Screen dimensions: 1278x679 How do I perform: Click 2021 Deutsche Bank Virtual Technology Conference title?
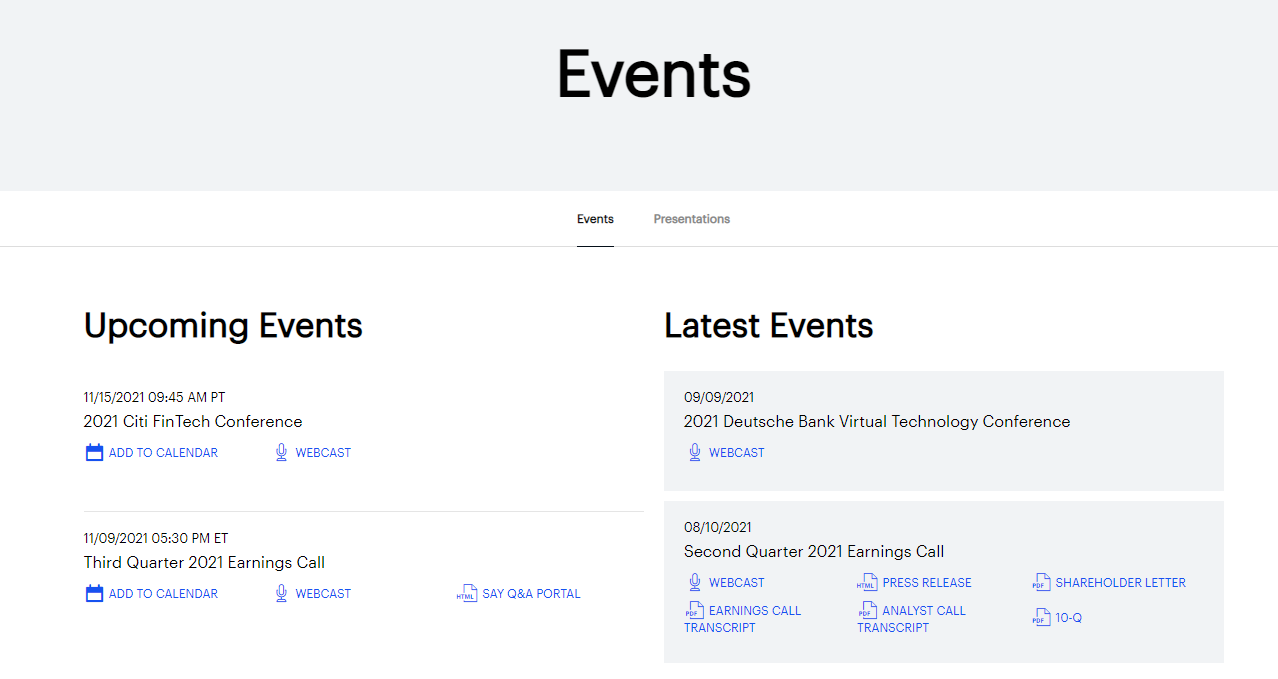tap(877, 422)
